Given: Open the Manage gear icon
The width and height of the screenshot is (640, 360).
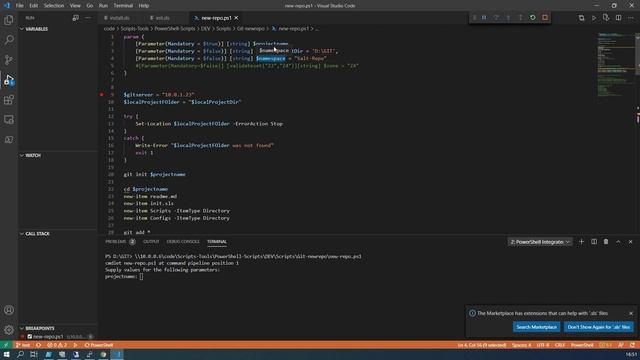Looking at the screenshot, I should [9, 330].
